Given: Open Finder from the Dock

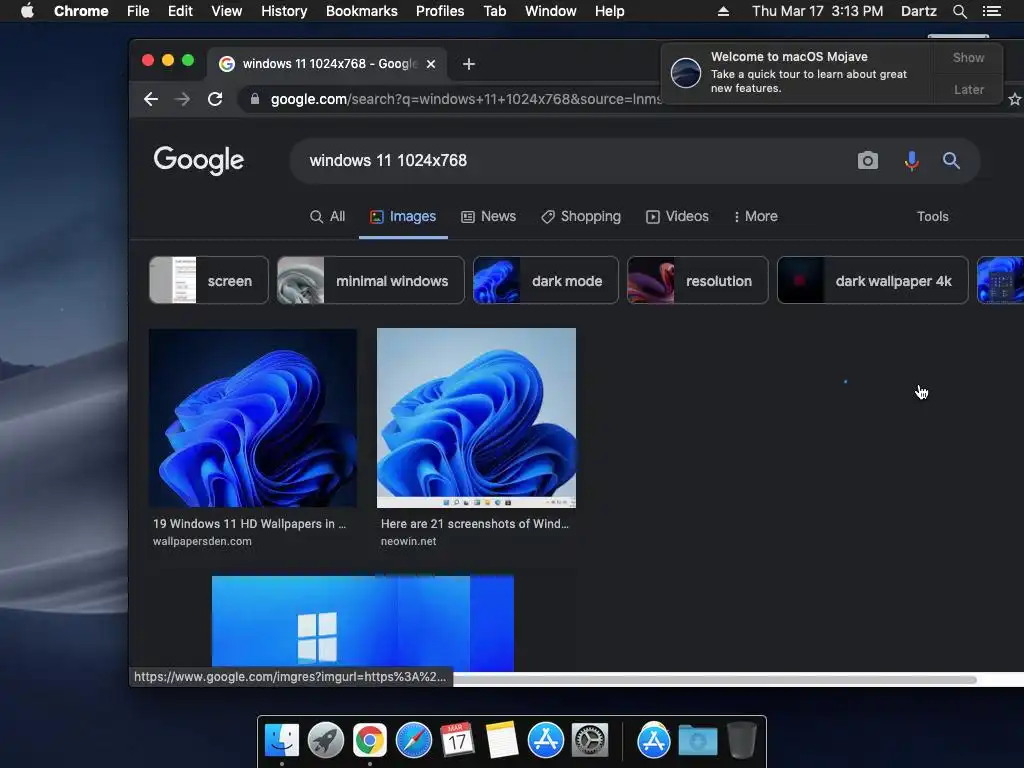Looking at the screenshot, I should [x=281, y=740].
